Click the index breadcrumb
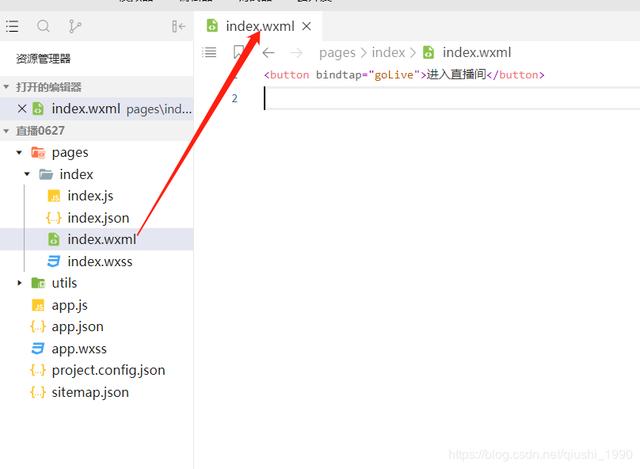This screenshot has width=640, height=469. pos(388,52)
